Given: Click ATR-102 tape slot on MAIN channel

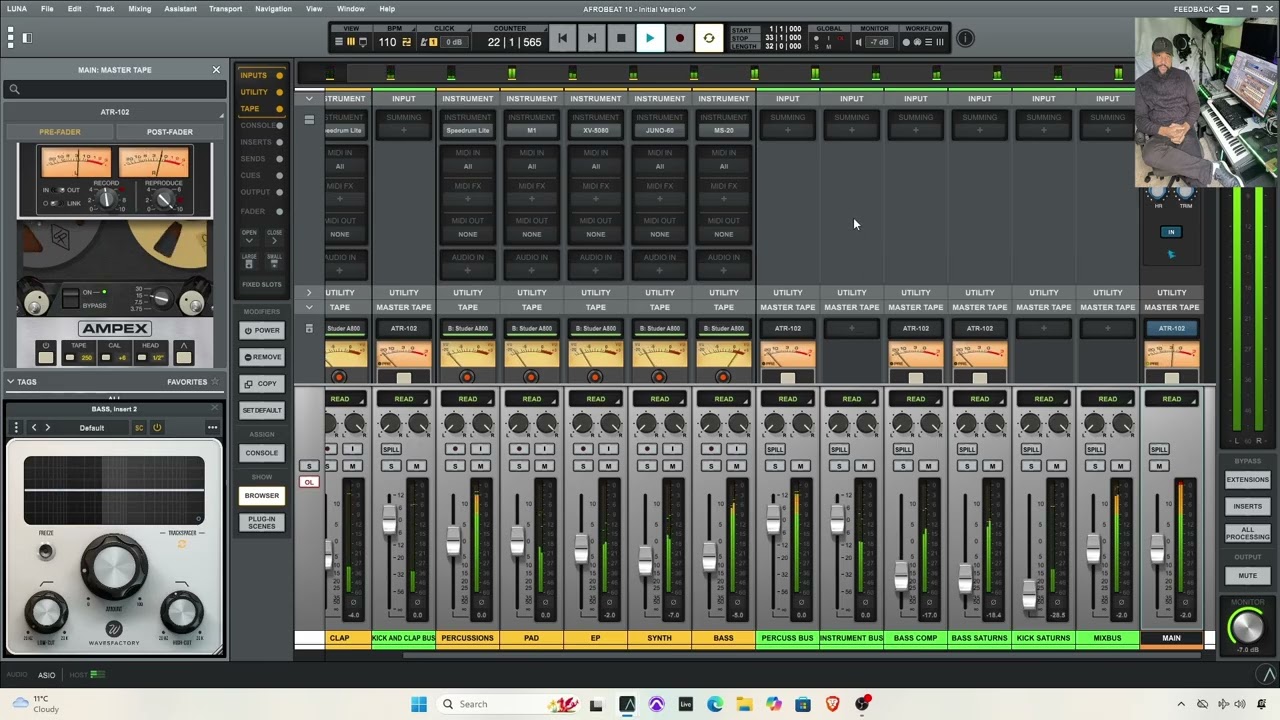Looking at the screenshot, I should (1172, 328).
